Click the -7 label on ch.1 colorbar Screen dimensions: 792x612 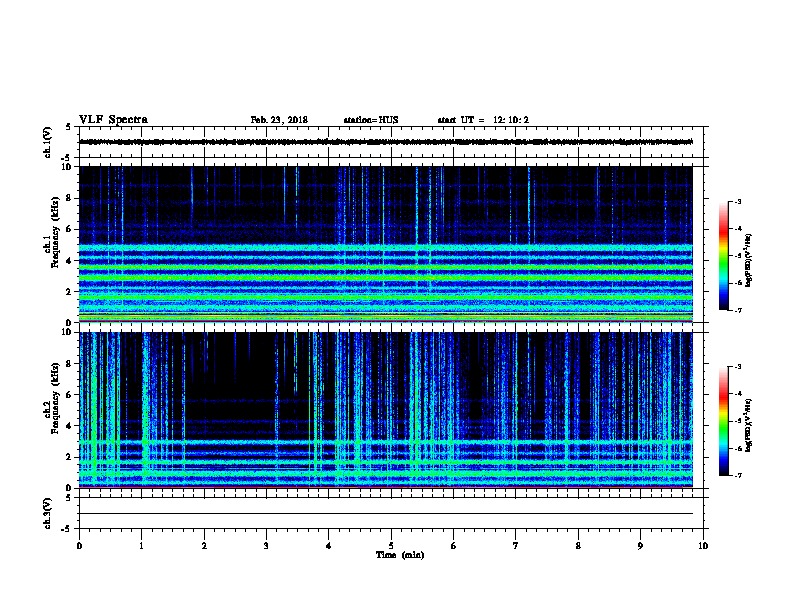737,310
